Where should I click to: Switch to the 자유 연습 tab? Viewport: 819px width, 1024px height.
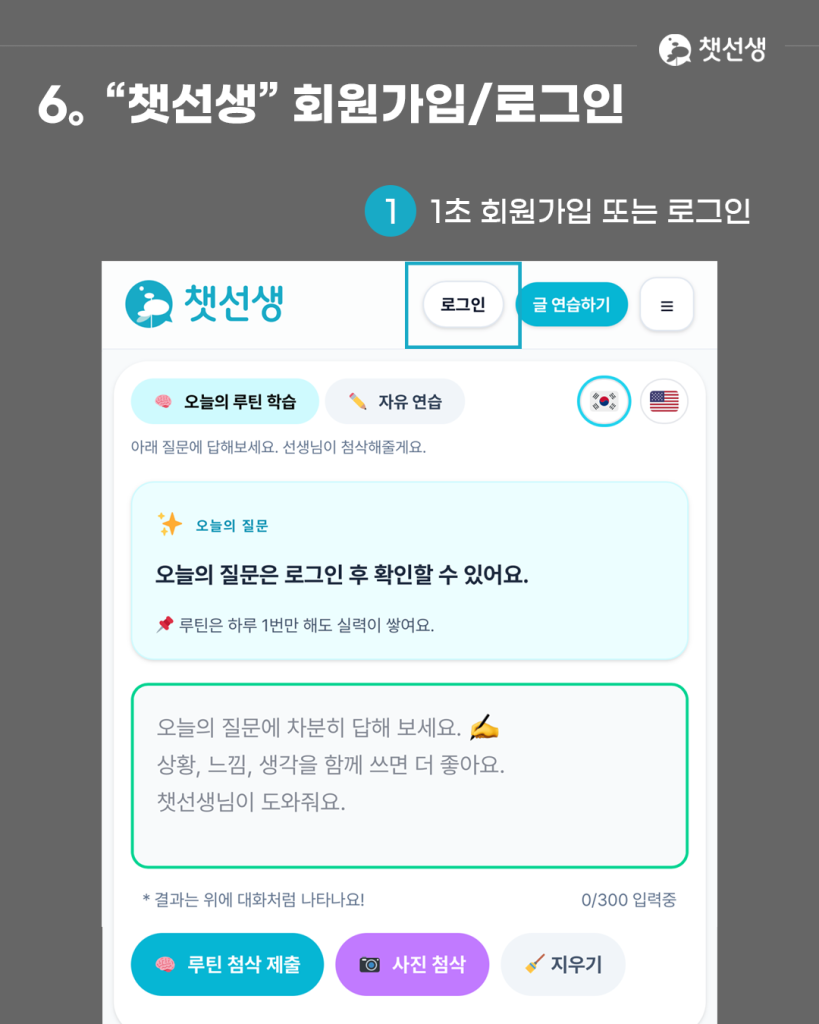click(x=394, y=401)
